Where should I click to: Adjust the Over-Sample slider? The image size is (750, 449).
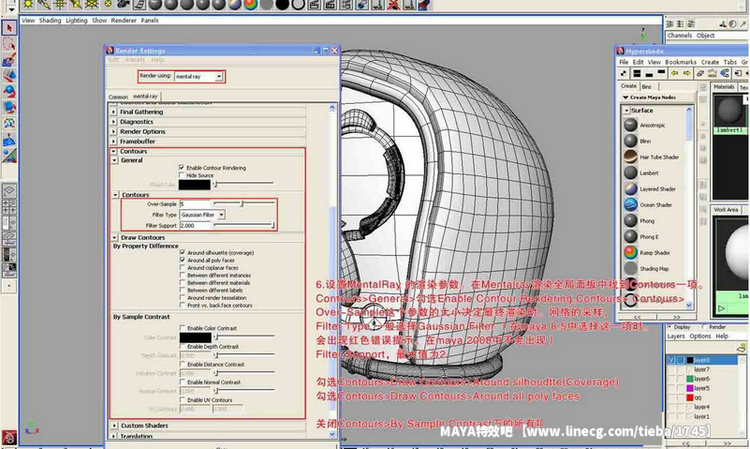pyautogui.click(x=244, y=204)
